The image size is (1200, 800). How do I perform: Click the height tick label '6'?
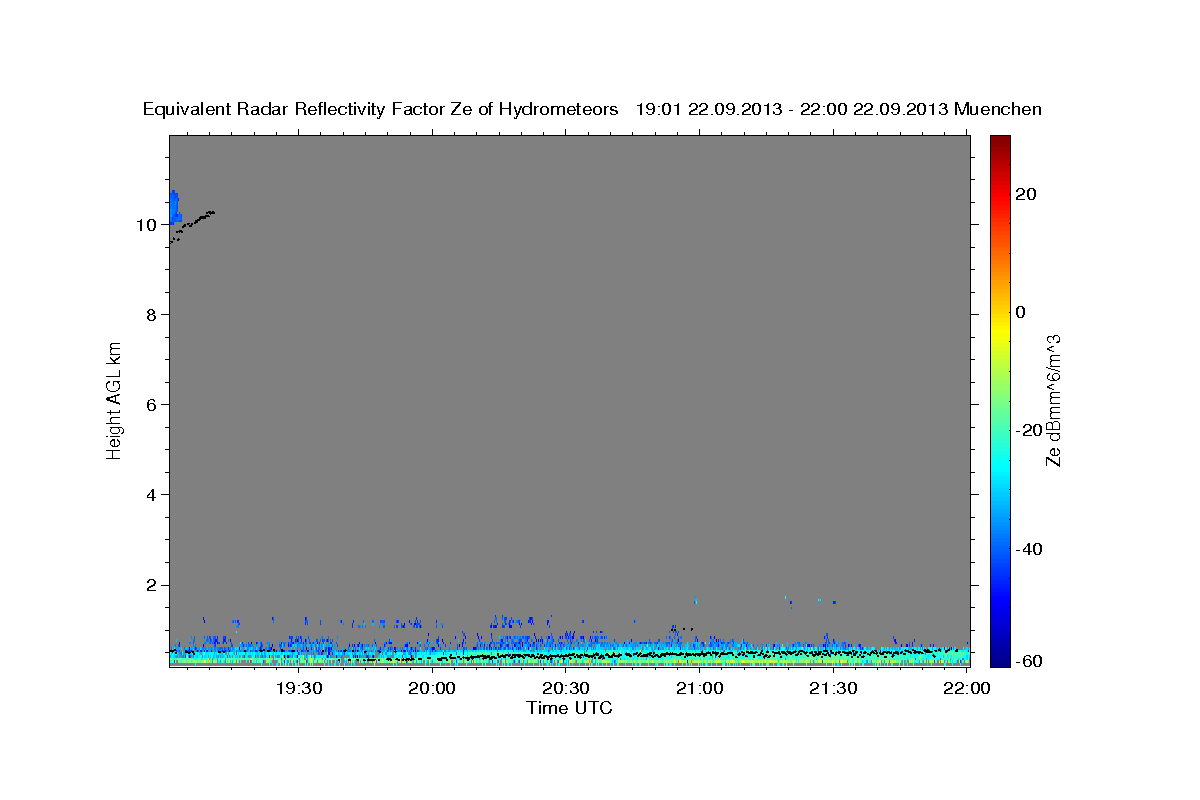coord(151,405)
